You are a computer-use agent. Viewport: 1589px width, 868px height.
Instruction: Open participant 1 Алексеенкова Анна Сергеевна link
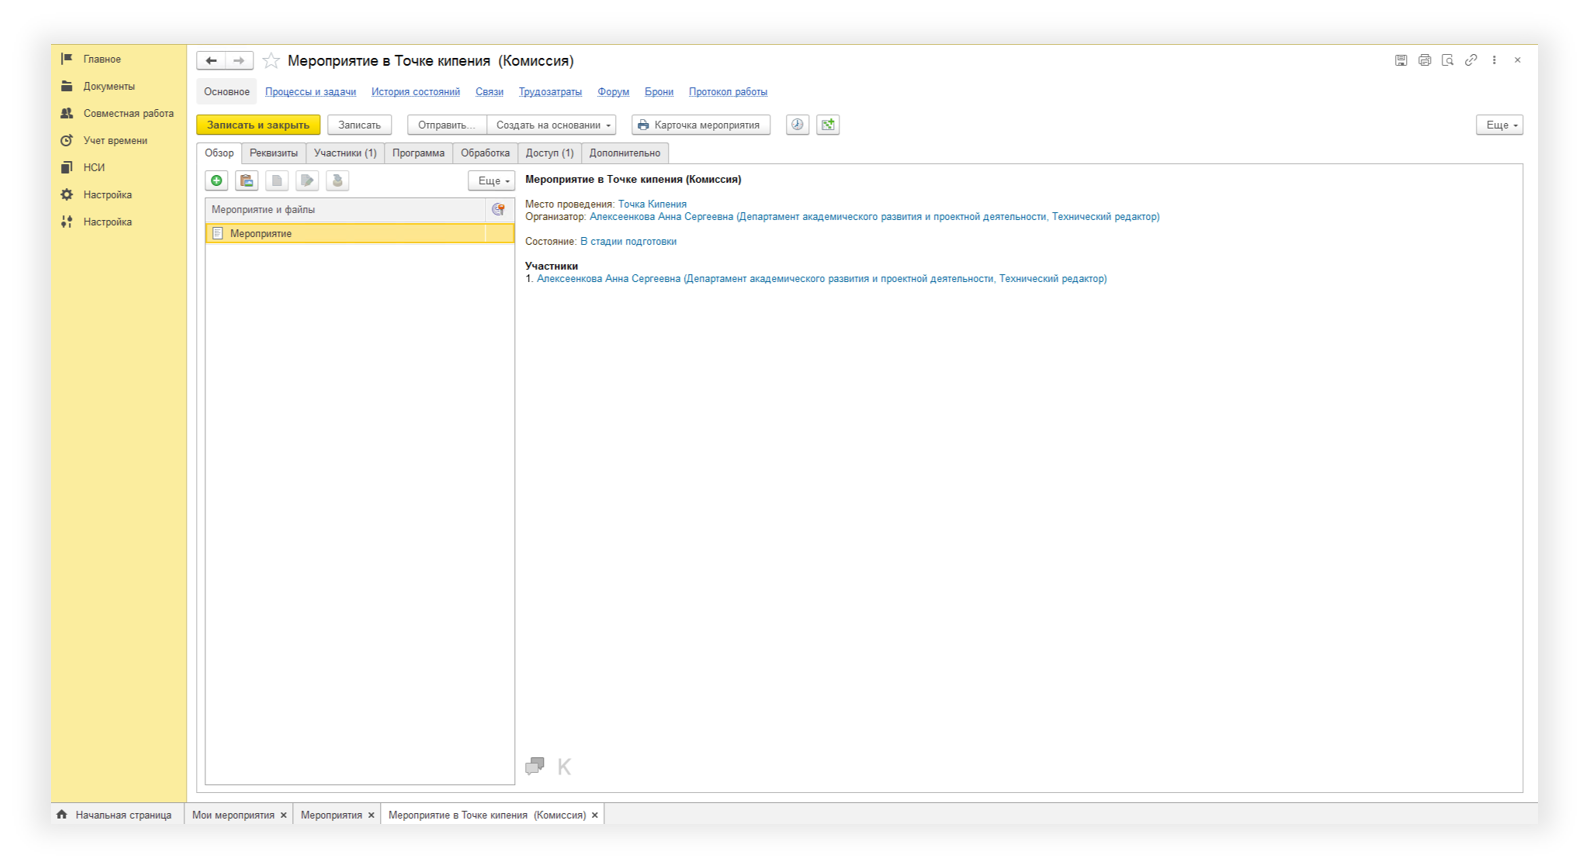click(x=821, y=279)
